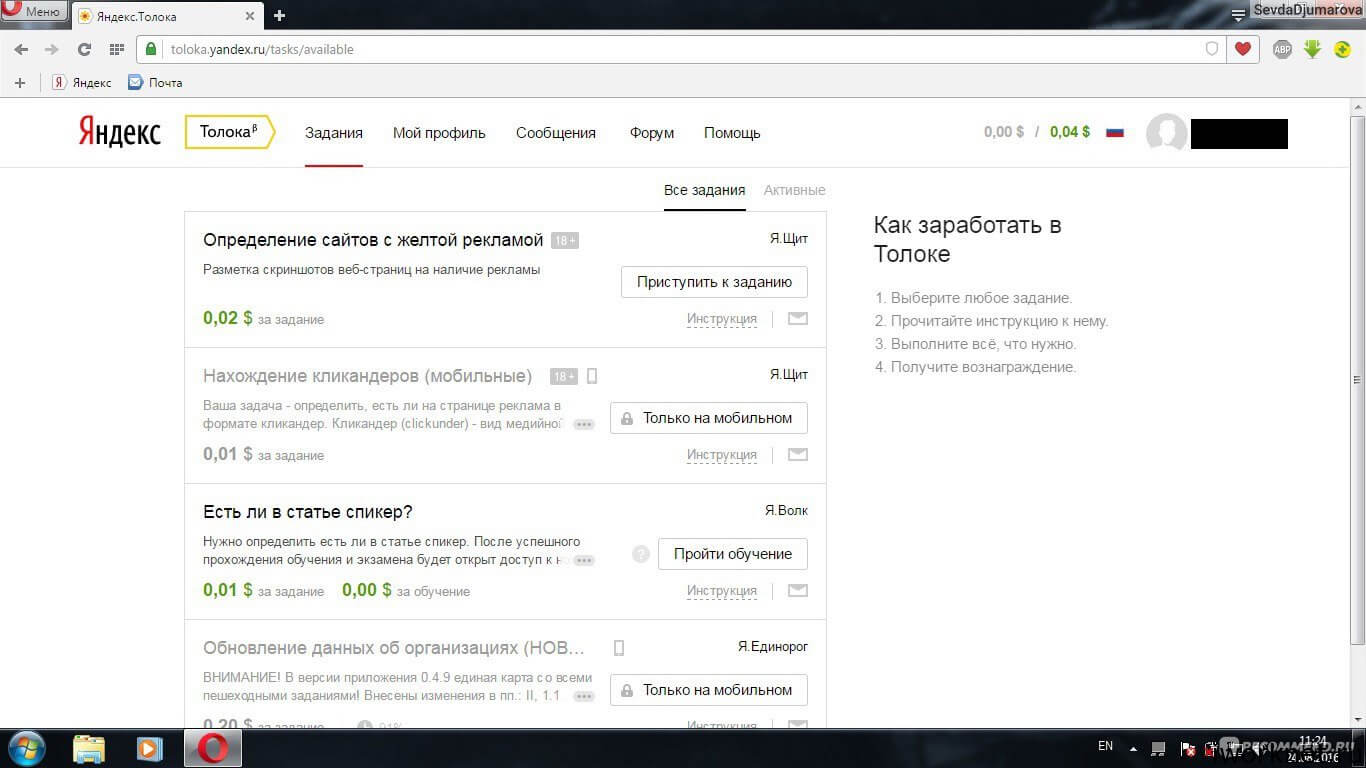Click the shield icon in the address bar

click(1212, 49)
